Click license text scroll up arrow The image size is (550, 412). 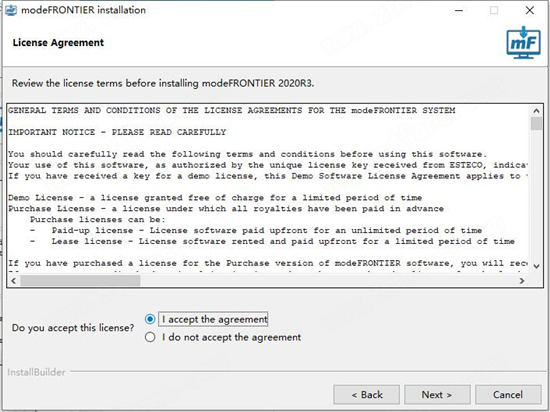coord(536,111)
